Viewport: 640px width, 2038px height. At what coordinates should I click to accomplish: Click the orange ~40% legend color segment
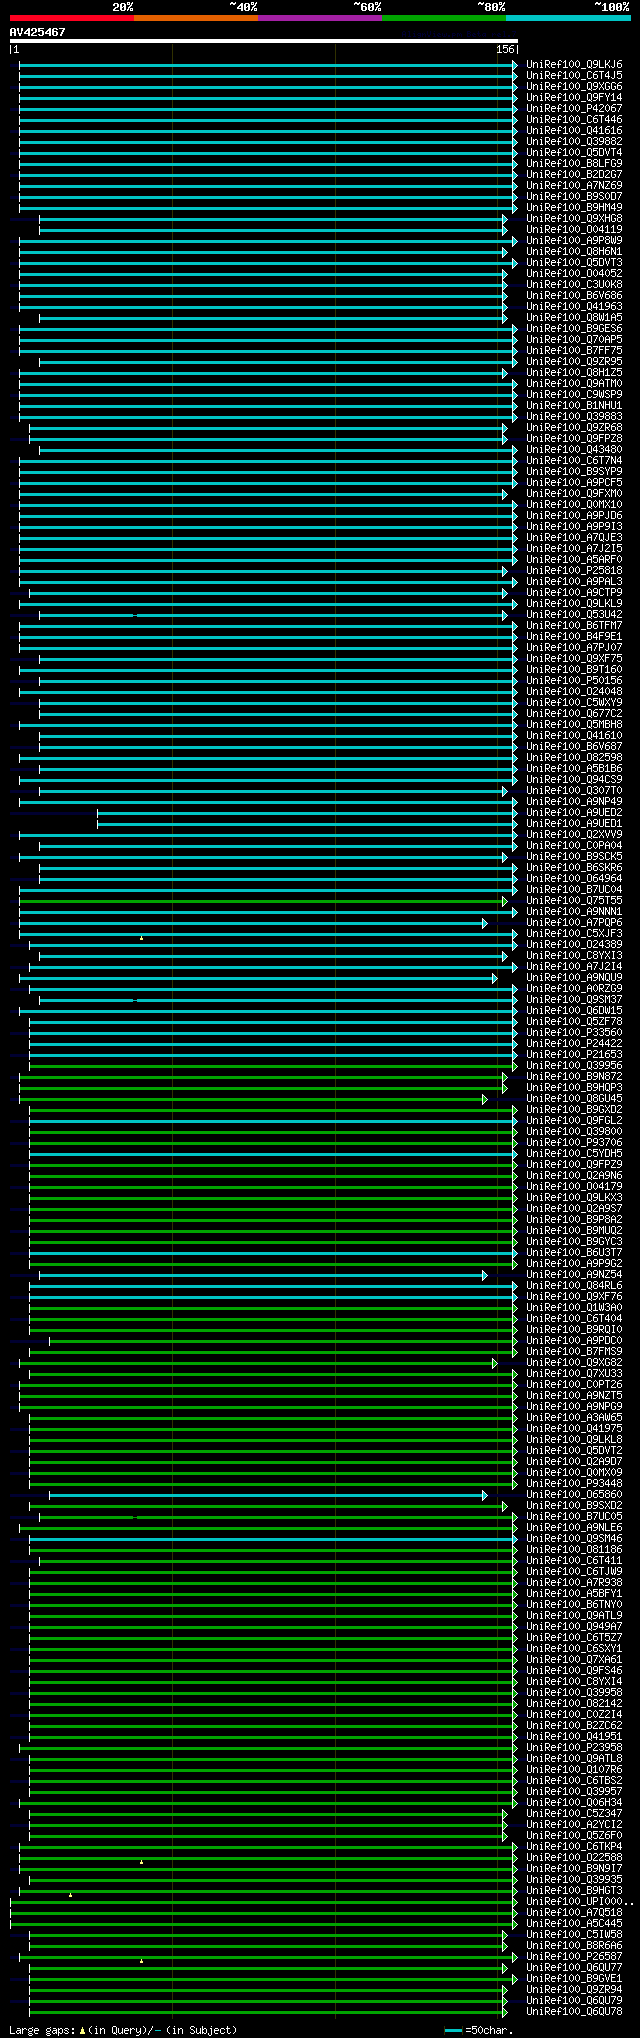195,18
